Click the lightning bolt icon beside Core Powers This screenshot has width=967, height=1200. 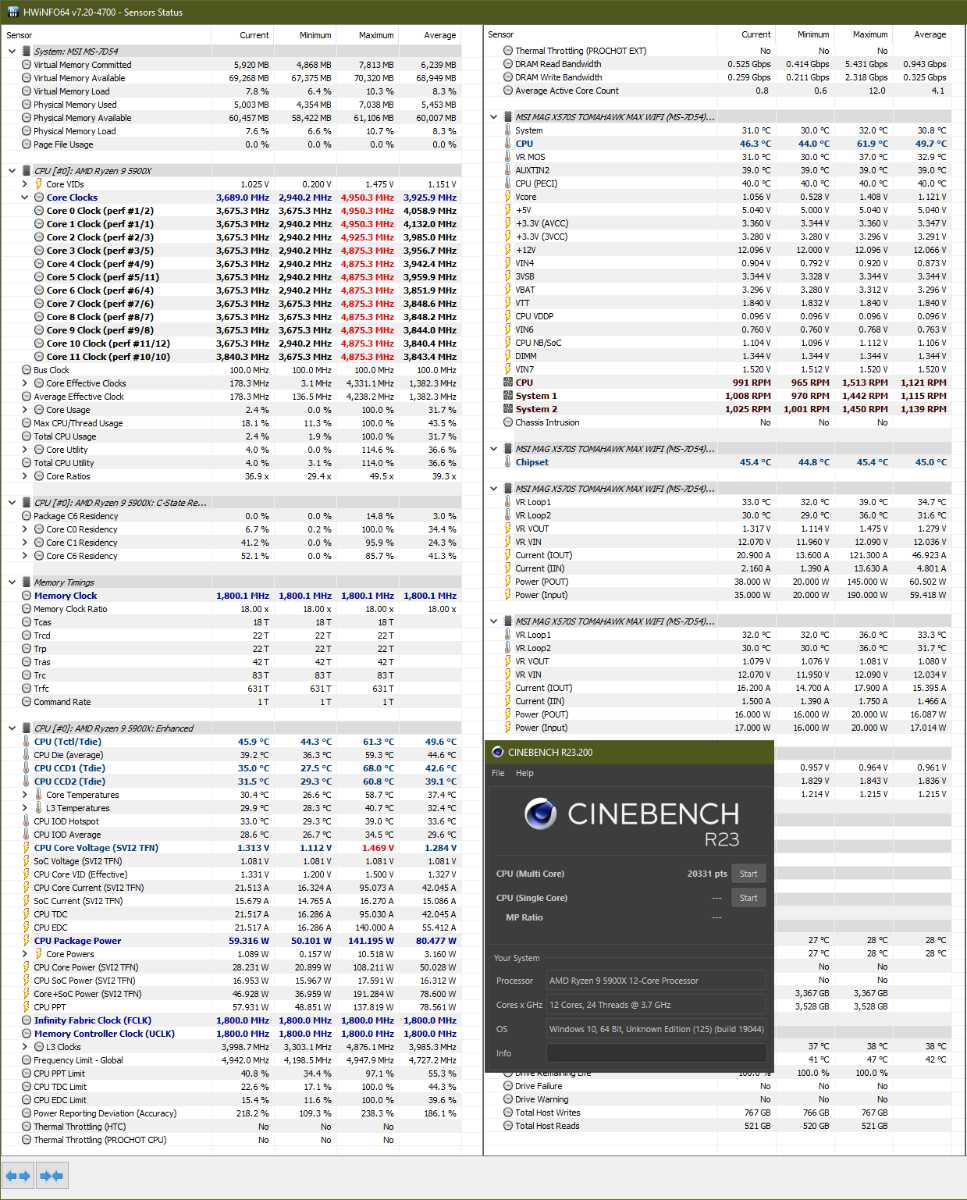point(39,954)
